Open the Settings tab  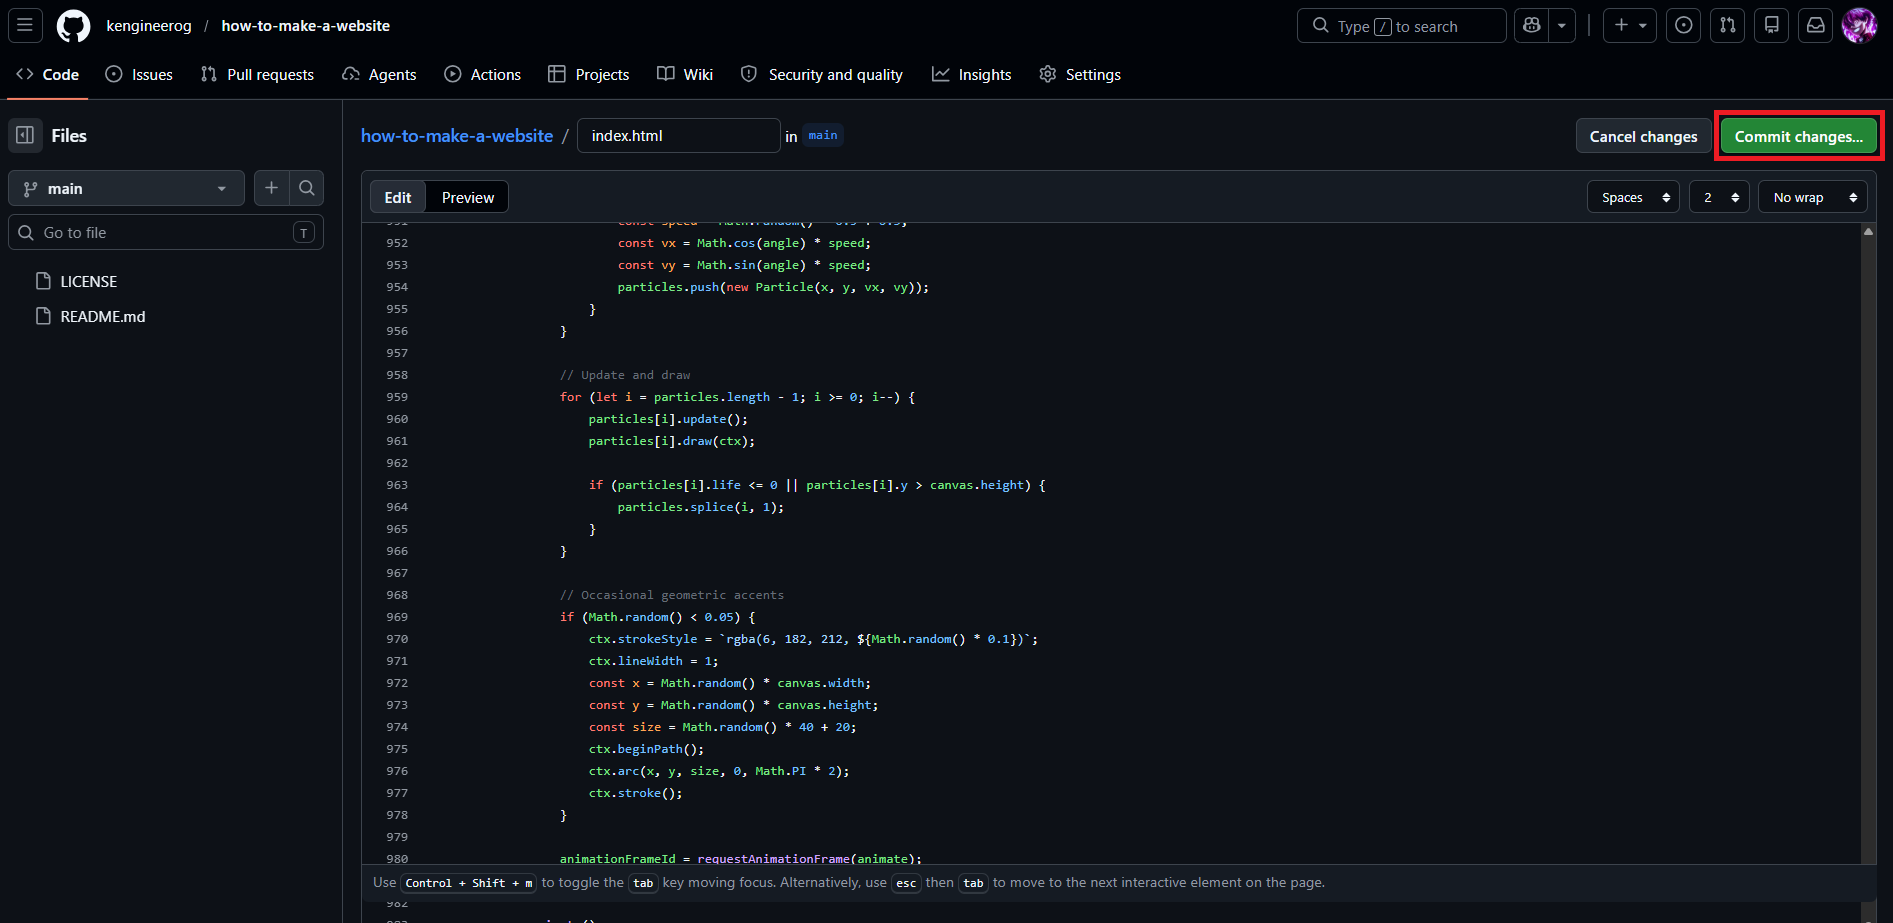[x=1080, y=75]
